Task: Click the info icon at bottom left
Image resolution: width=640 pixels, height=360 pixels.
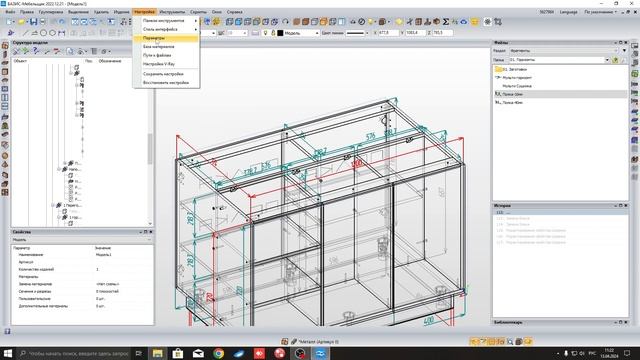Action: (7, 331)
